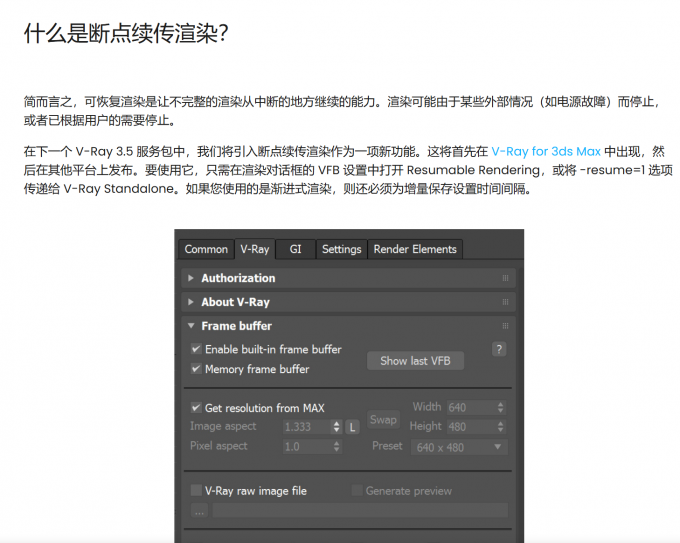
Task: Click the Show last VFB button
Action: pyautogui.click(x=415, y=361)
